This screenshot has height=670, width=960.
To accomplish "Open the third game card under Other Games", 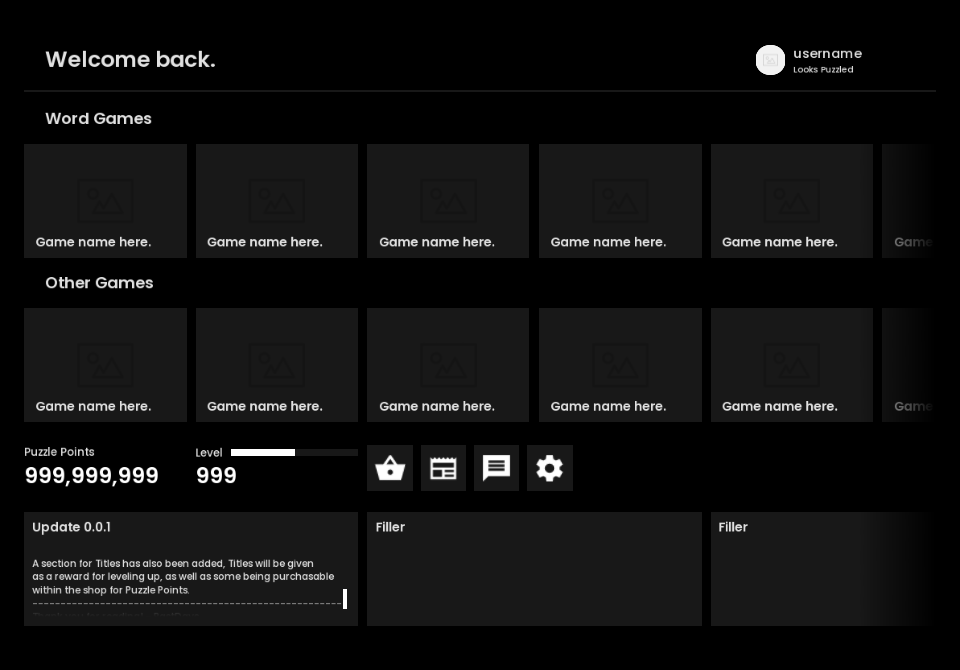I will point(448,365).
